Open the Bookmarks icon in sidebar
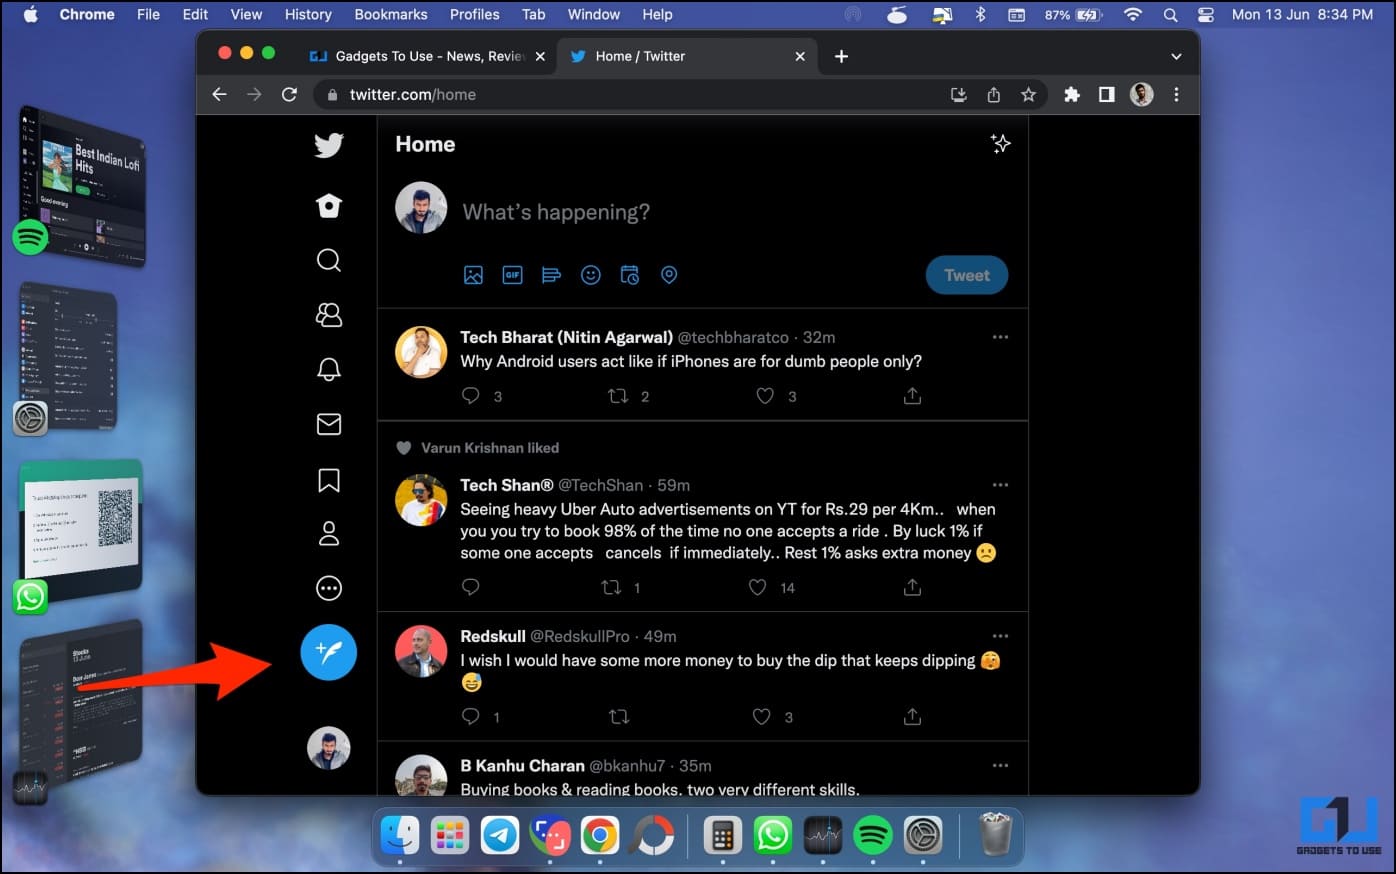The width and height of the screenshot is (1396, 874). point(329,480)
